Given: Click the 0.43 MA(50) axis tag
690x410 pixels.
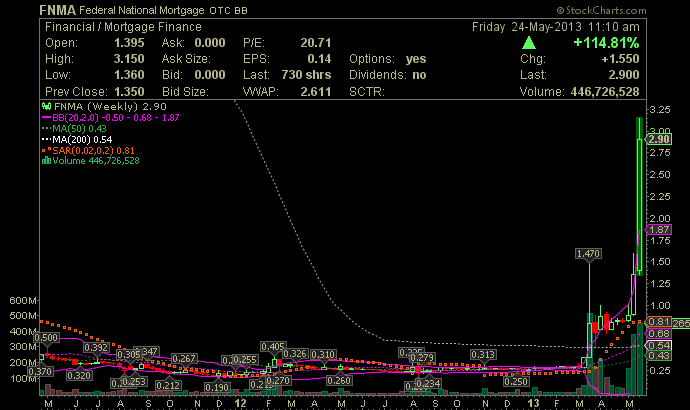Looking at the screenshot, I should coord(659,355).
